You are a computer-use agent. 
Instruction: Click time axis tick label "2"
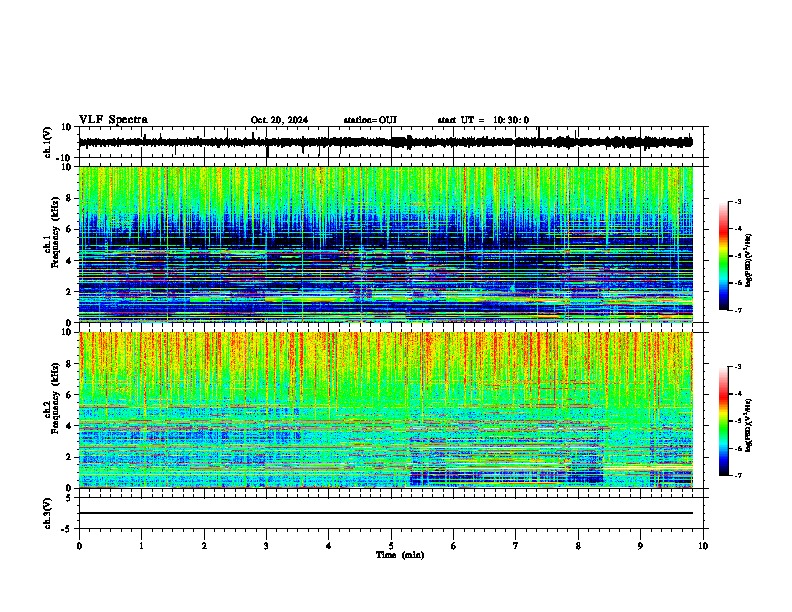pyautogui.click(x=204, y=546)
